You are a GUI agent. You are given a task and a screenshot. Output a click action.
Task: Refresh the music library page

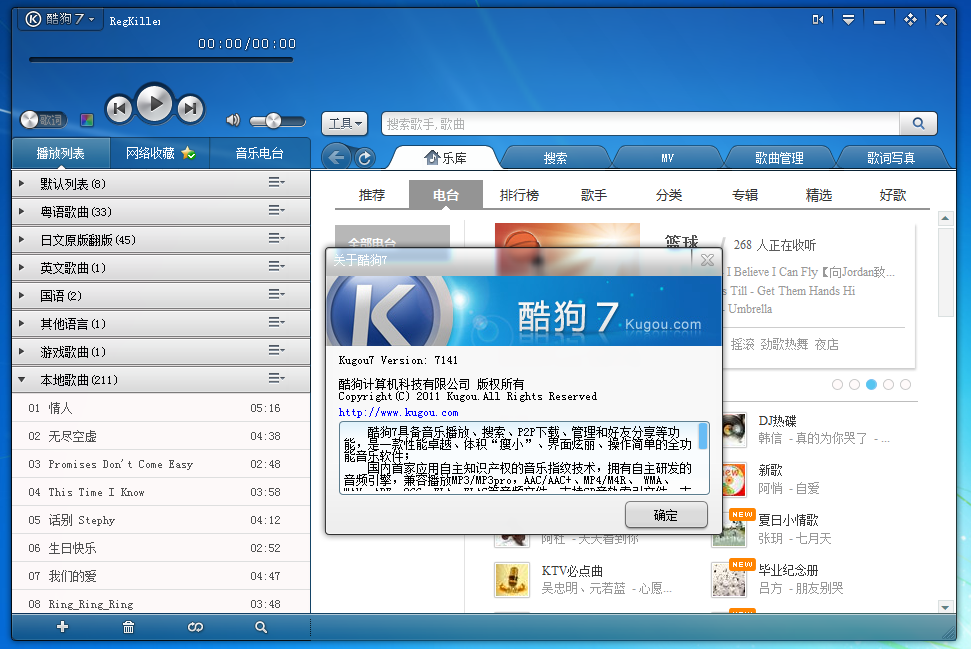click(365, 159)
